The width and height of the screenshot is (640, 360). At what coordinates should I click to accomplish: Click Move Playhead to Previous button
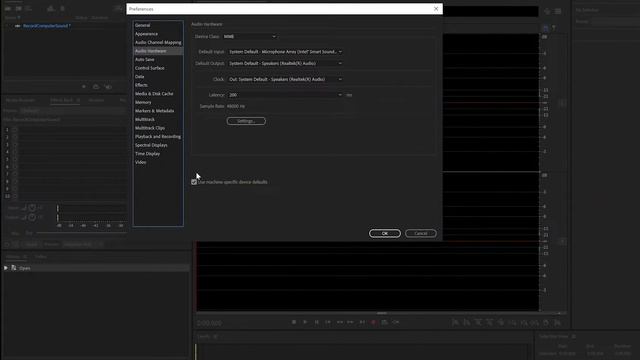click(328, 322)
